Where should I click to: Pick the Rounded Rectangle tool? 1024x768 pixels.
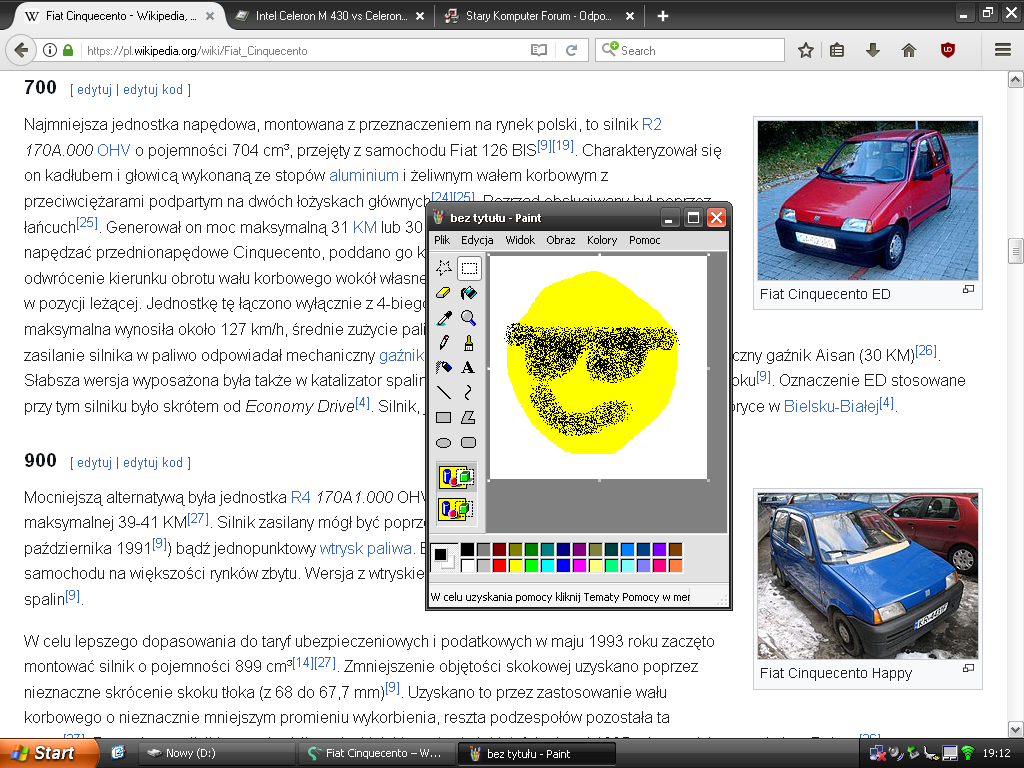[x=468, y=443]
